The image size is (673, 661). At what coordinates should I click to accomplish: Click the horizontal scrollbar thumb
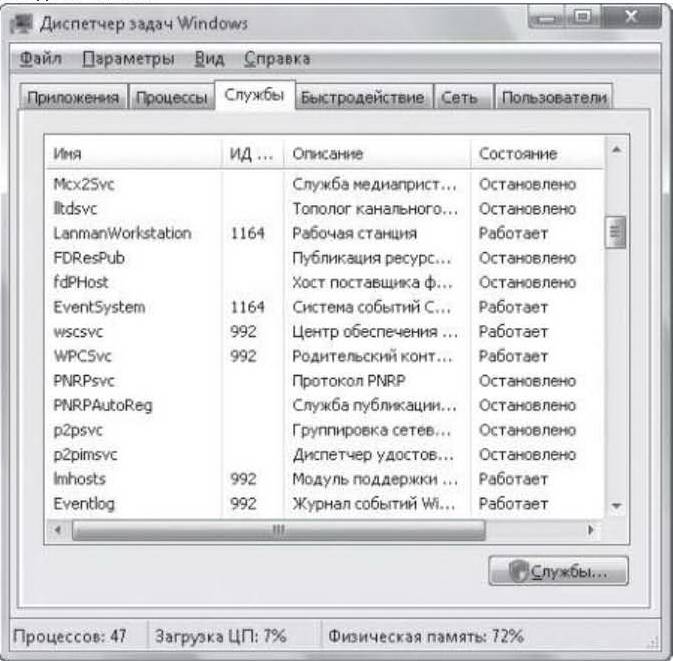(x=279, y=530)
